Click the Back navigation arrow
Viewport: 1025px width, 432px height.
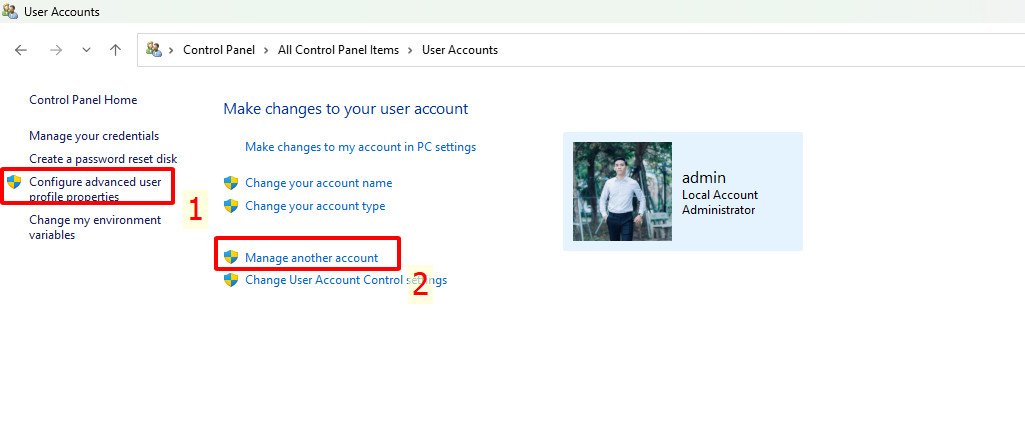point(21,50)
